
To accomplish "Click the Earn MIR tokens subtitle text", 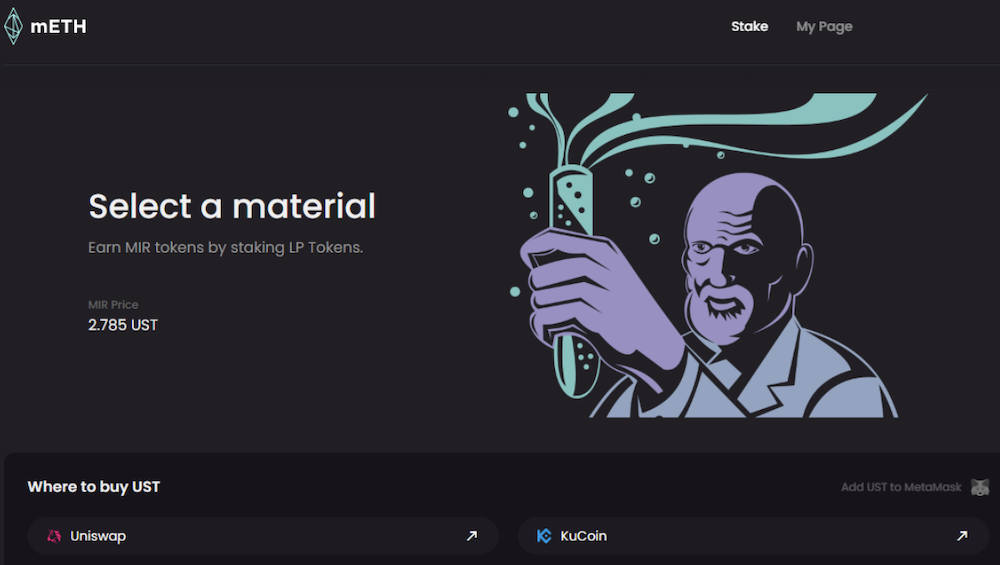I will click(x=226, y=247).
